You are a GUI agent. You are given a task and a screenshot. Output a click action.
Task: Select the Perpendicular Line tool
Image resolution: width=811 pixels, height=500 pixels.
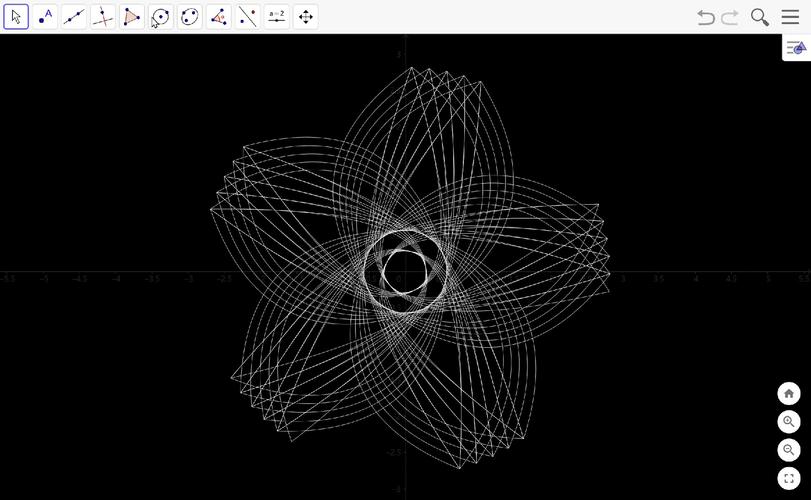103,17
